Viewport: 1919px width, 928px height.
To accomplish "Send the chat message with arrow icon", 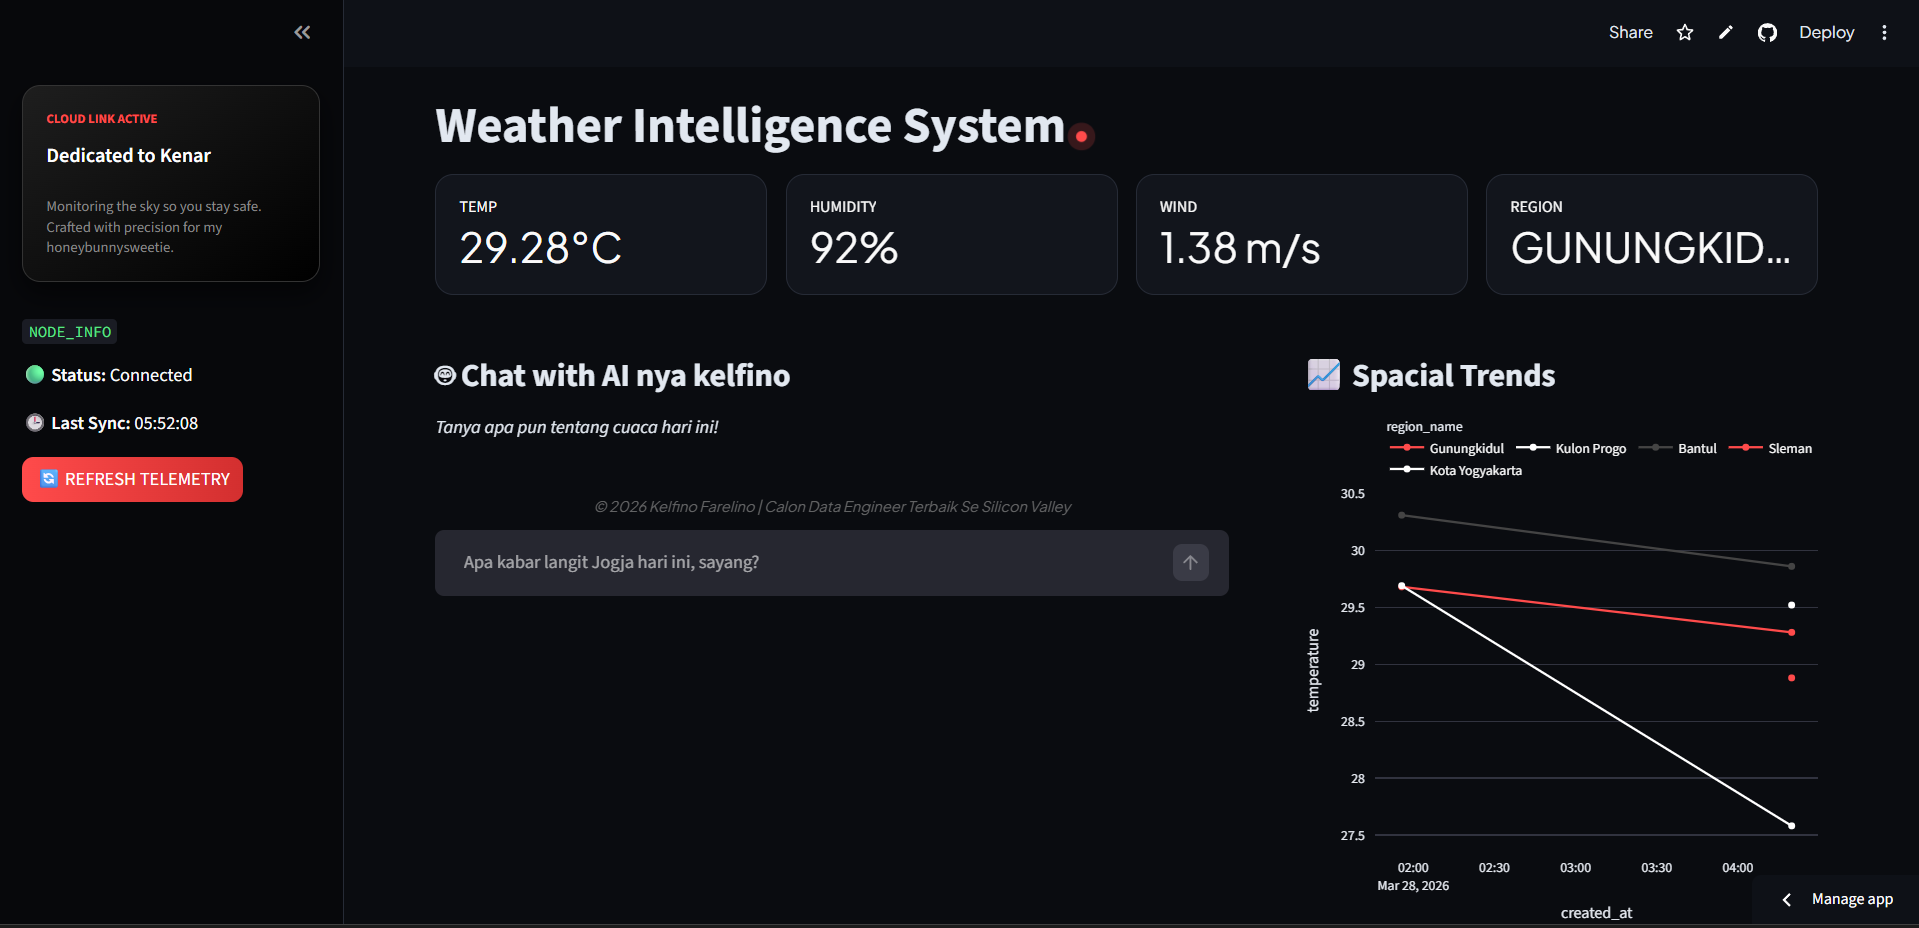I will [x=1190, y=563].
